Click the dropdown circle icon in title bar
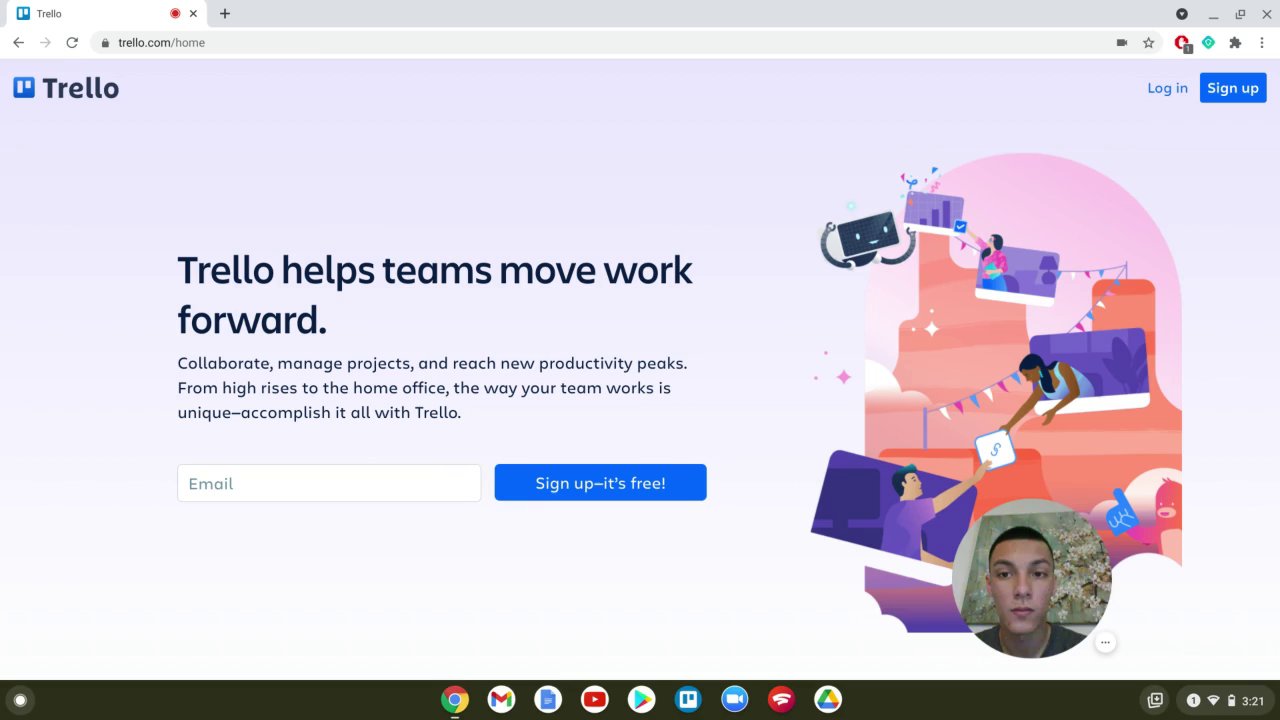Screen dimensions: 1280x720 pos(1182,14)
